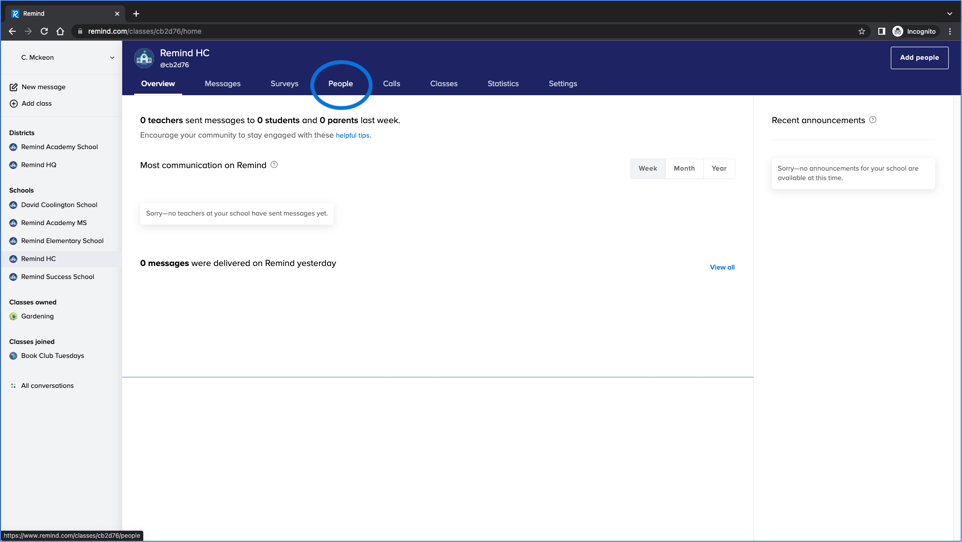Click the Add people button
The height and width of the screenshot is (542, 962).
[919, 58]
